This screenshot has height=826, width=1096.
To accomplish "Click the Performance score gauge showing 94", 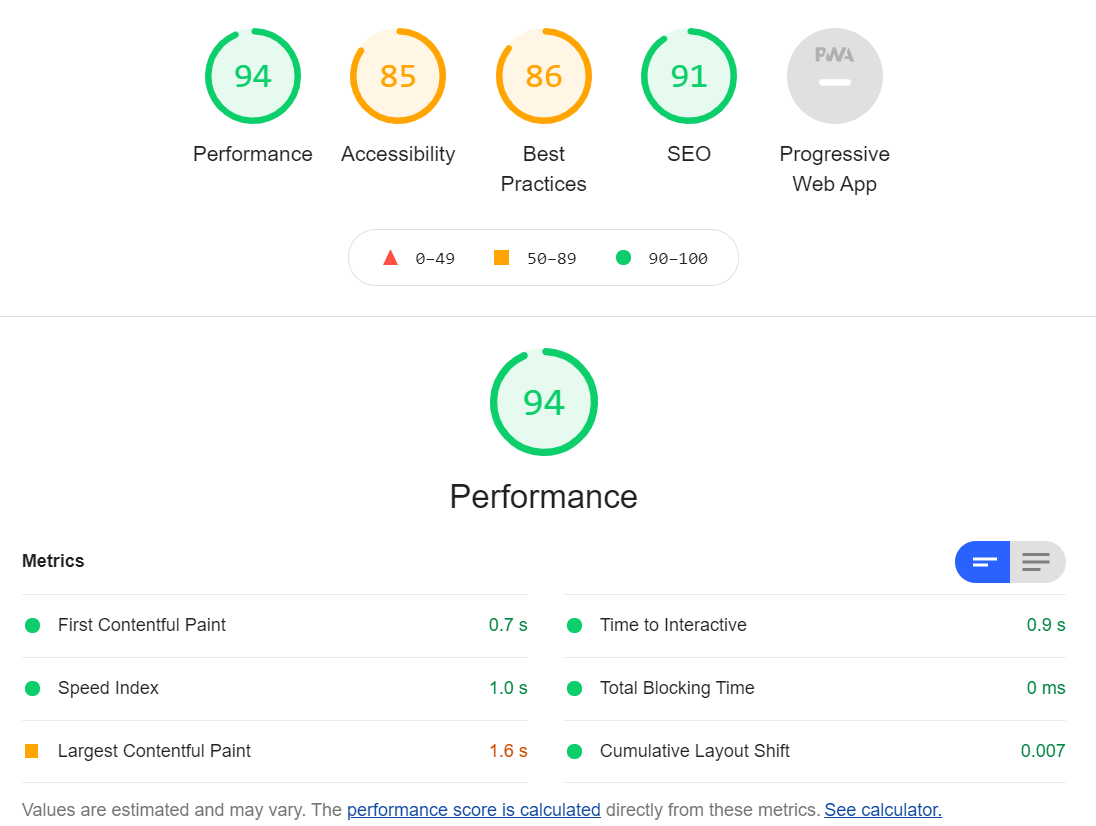I will [252, 76].
